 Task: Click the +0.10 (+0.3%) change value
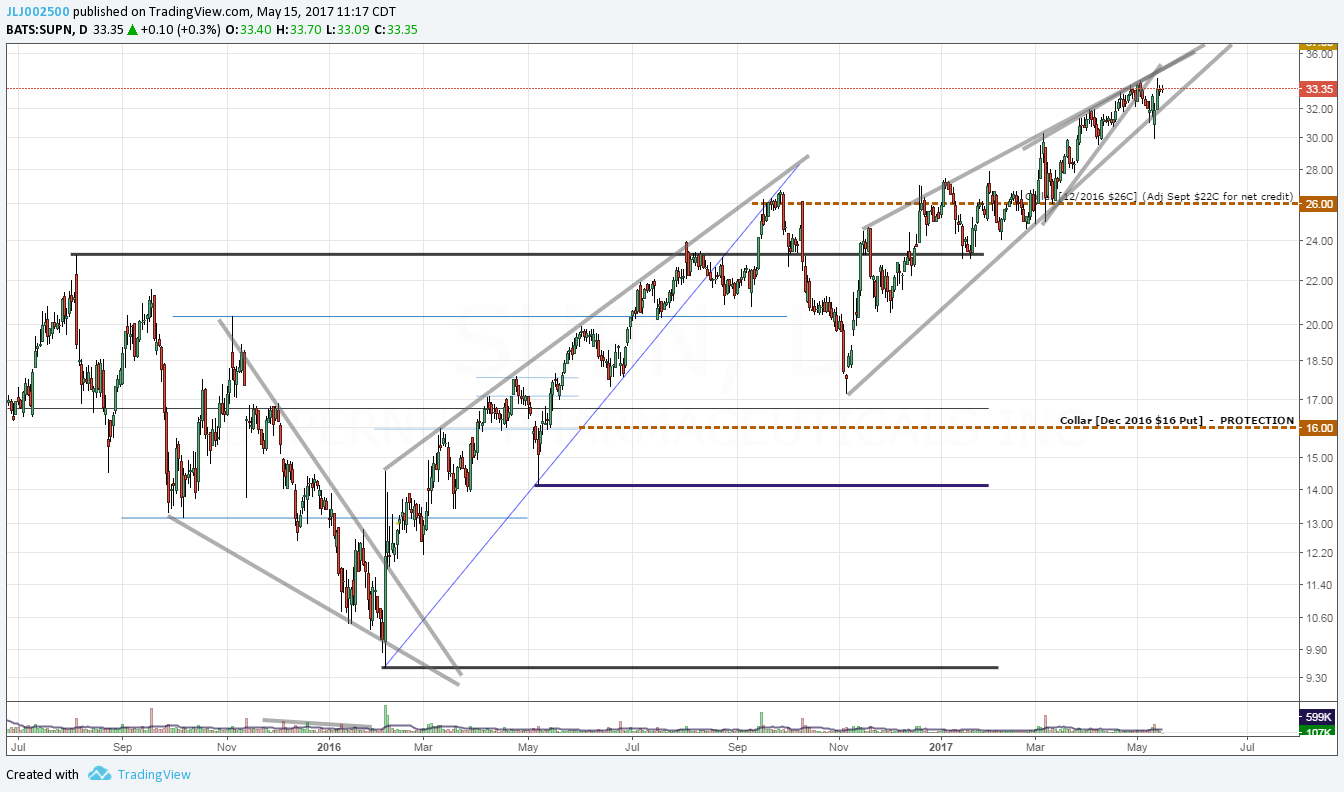pos(180,30)
